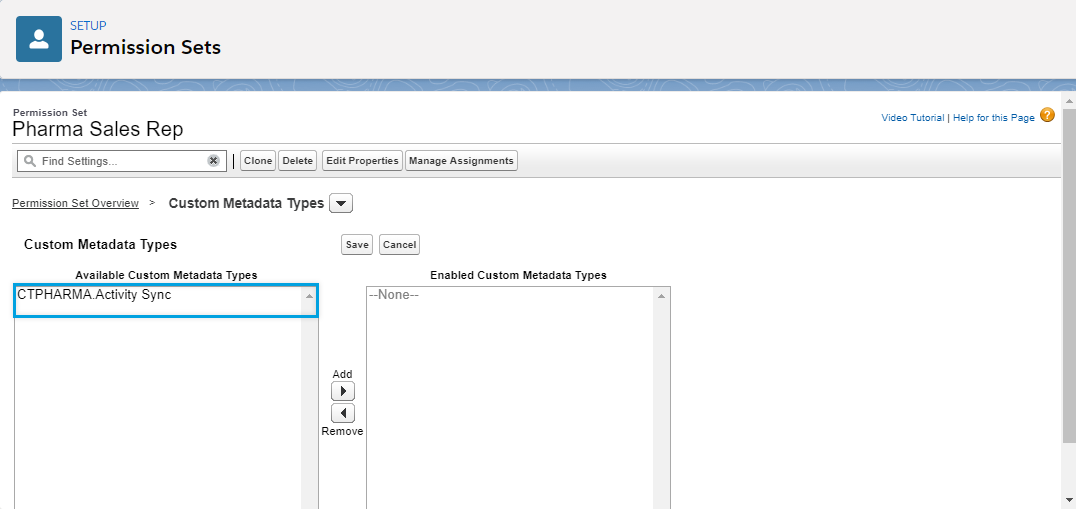Click the Find Settings input field
1076x509 pixels.
coord(120,161)
